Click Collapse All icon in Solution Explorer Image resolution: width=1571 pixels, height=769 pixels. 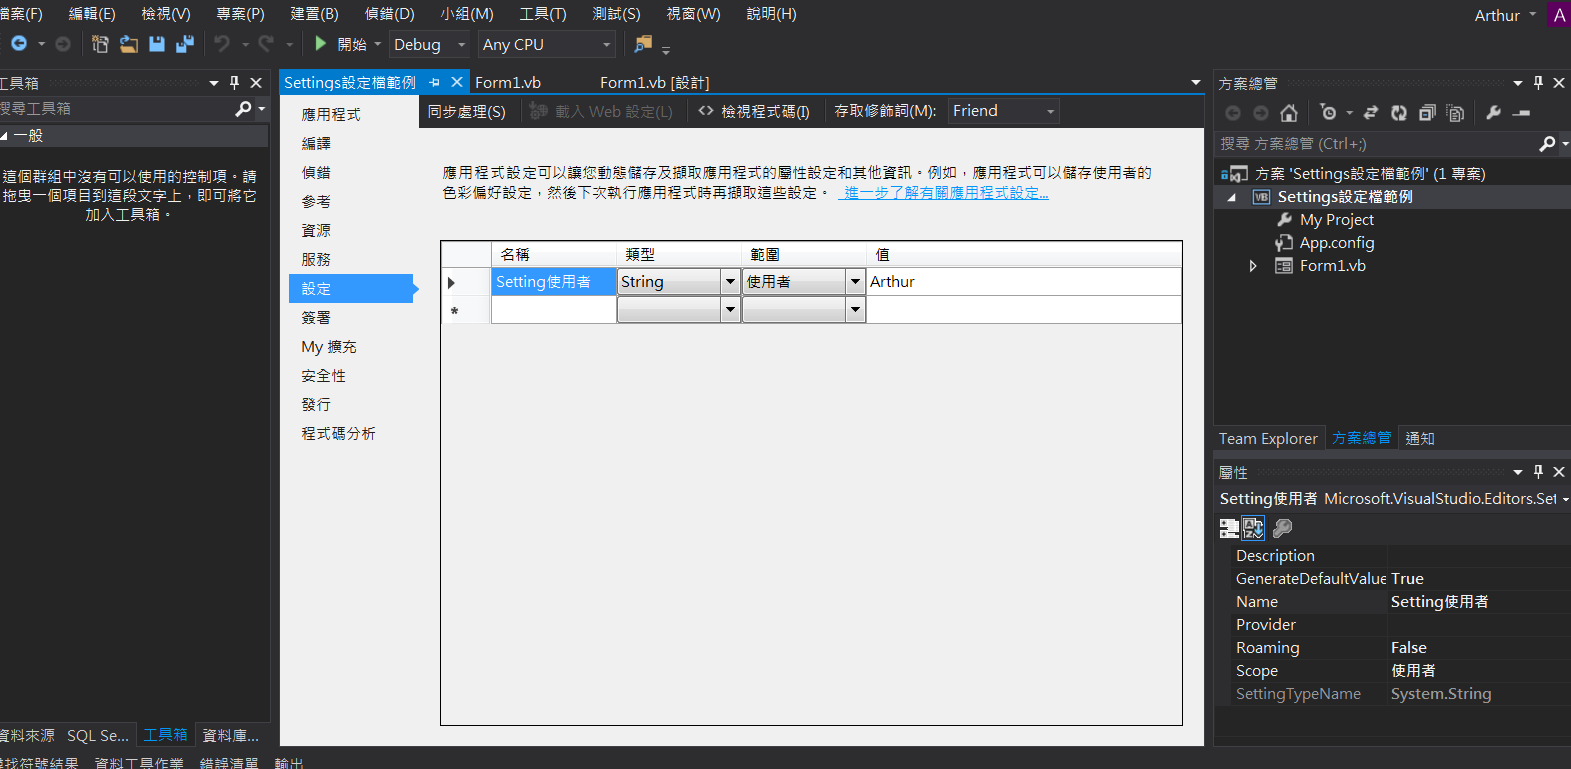click(1427, 113)
